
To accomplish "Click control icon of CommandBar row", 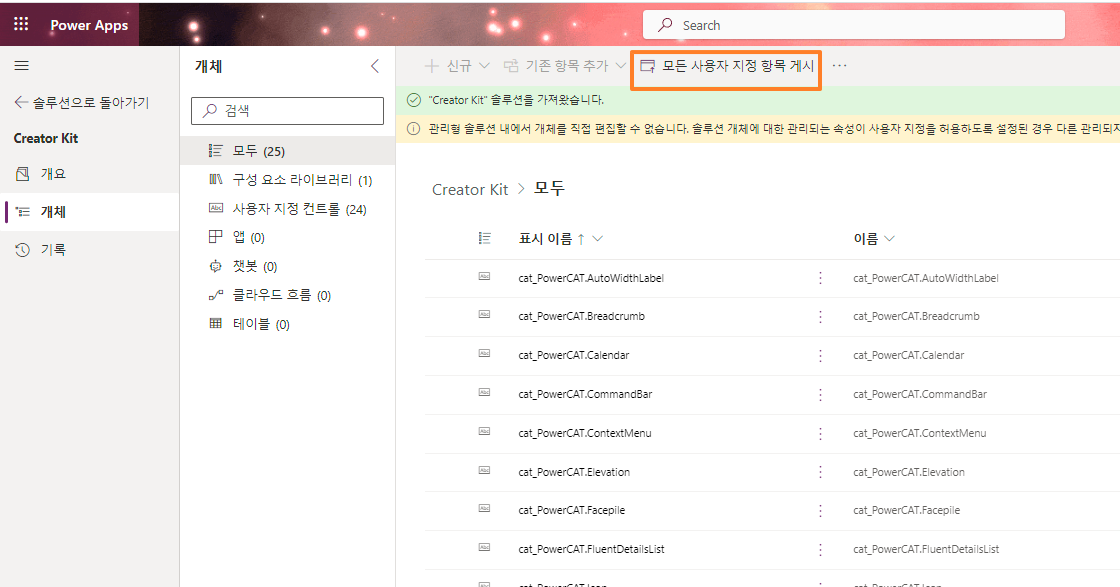I will 484,393.
